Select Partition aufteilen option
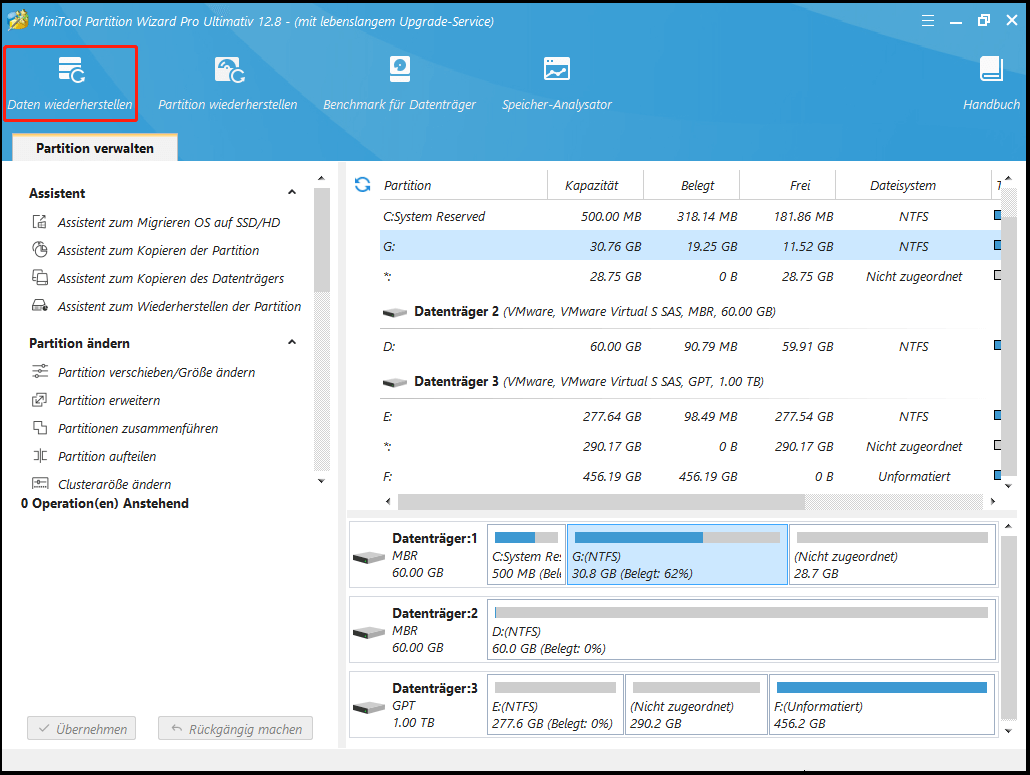Viewport: 1030px width, 775px height. pyautogui.click(x=107, y=456)
